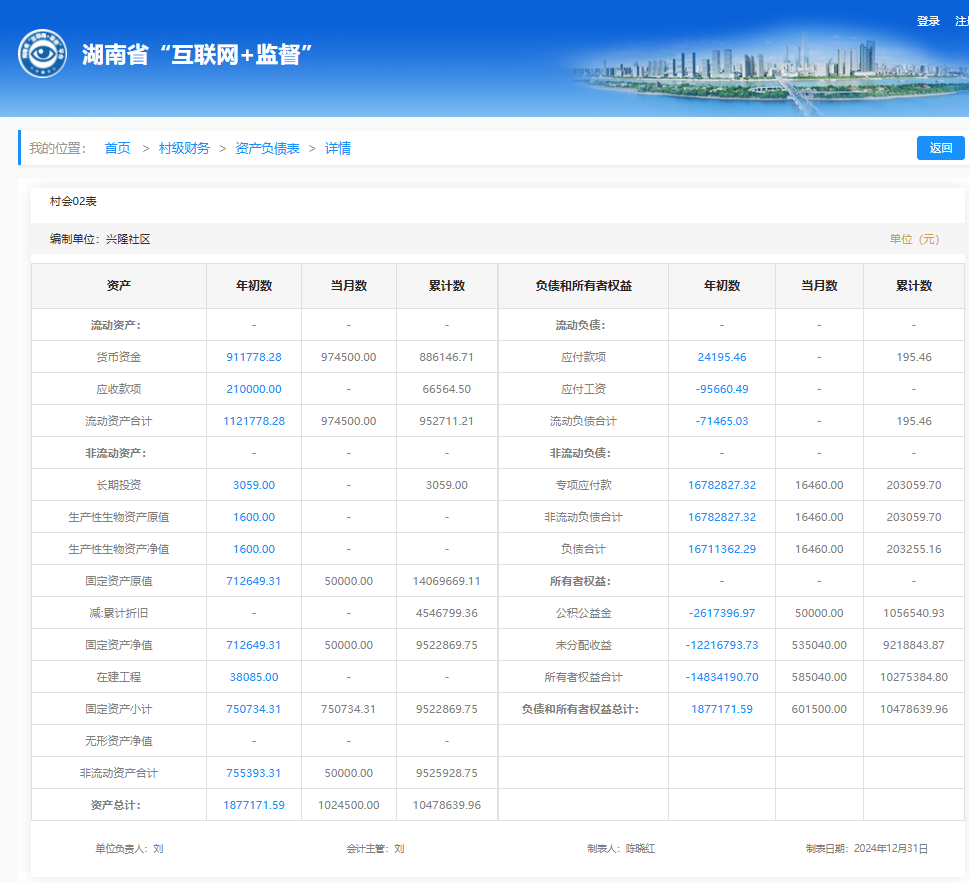Click the 返回 button
This screenshot has width=969, height=883.
point(941,148)
